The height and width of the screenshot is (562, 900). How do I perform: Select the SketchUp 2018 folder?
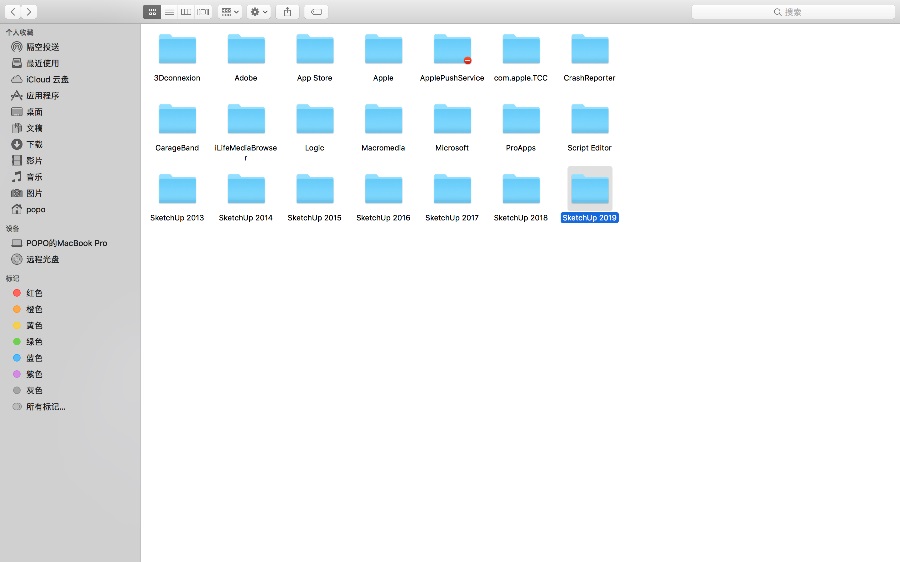click(x=521, y=189)
